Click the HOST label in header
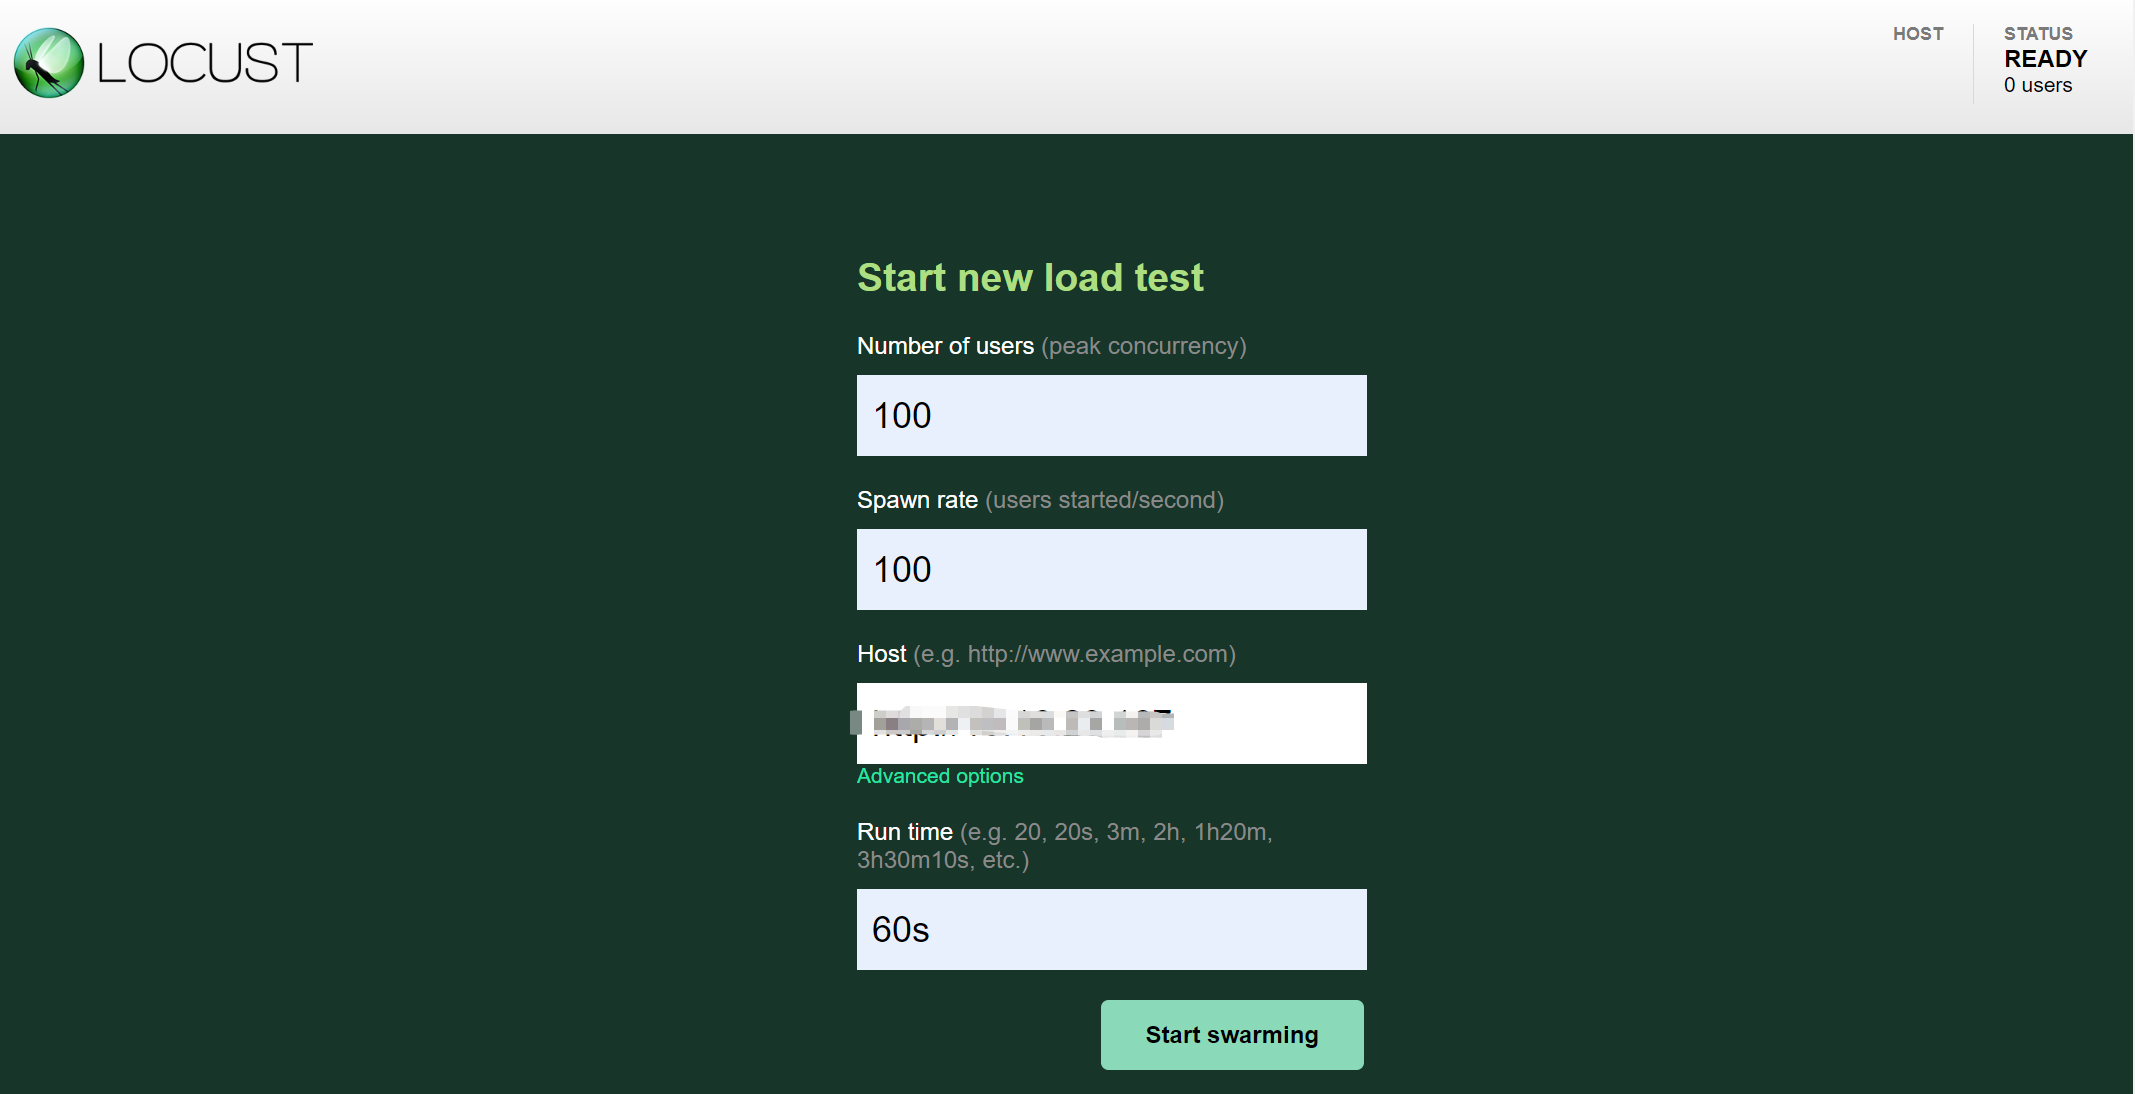The image size is (2135, 1094). (x=1918, y=34)
